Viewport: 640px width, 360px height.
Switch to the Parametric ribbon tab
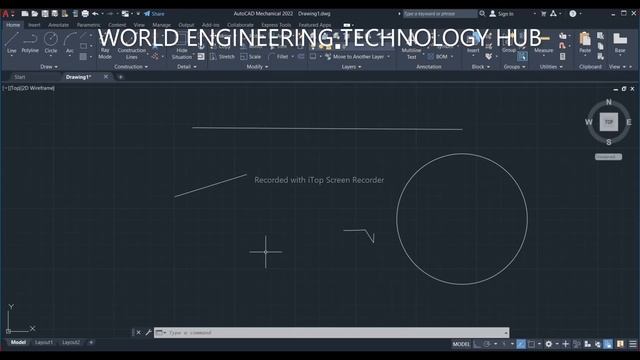[89, 25]
